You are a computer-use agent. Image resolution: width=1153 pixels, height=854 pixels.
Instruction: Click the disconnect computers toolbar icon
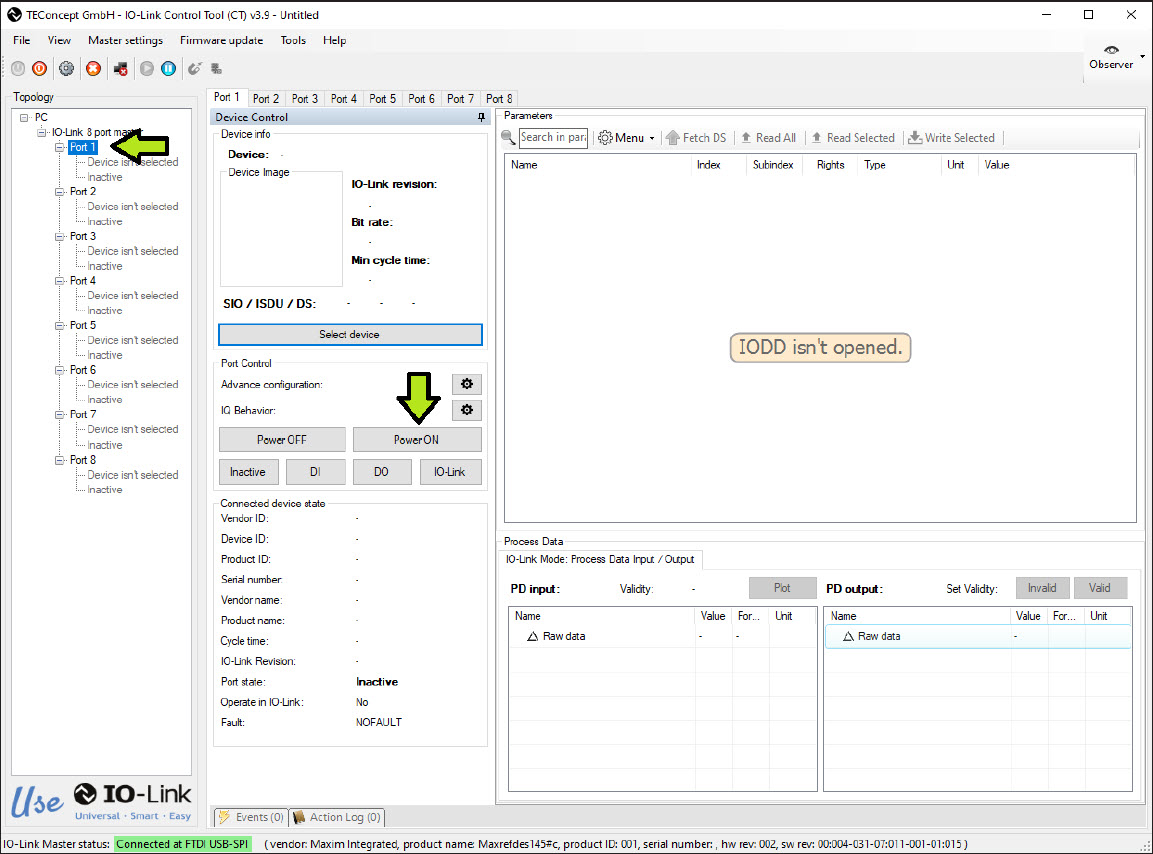pyautogui.click(x=121, y=68)
